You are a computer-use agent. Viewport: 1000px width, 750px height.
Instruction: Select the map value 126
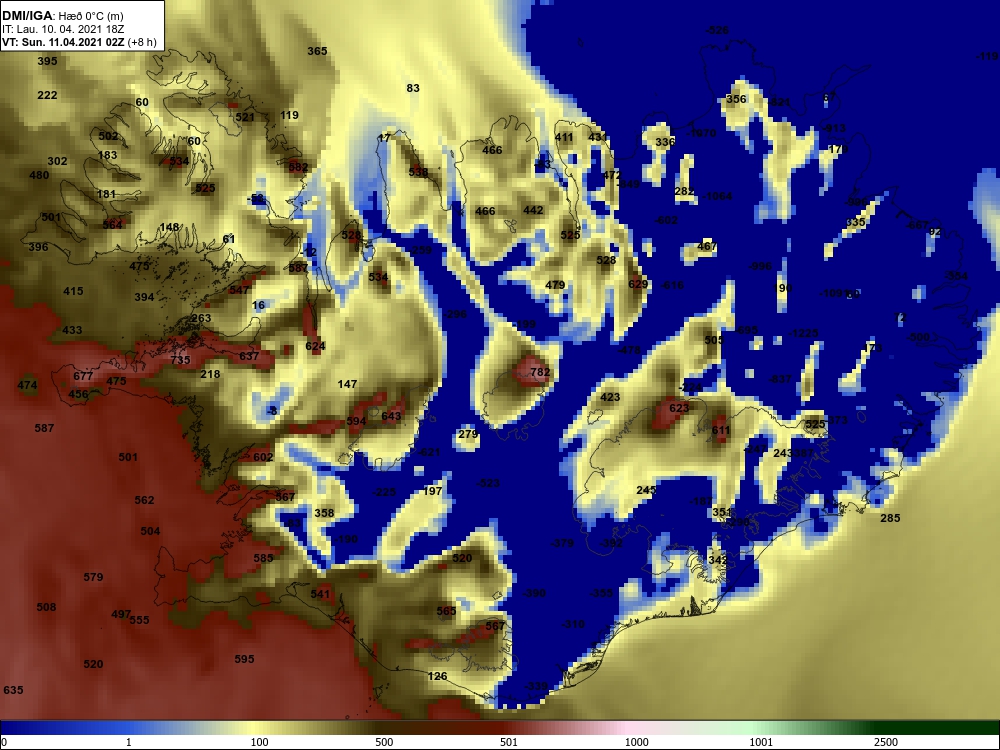pos(437,676)
